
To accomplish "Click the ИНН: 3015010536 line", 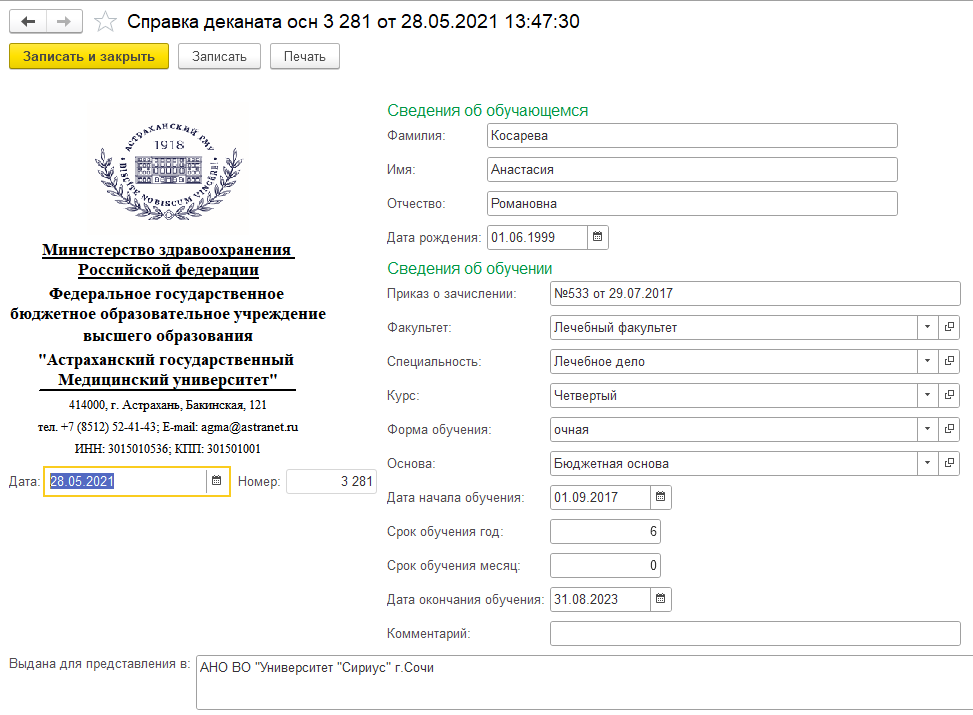I will point(168,448).
